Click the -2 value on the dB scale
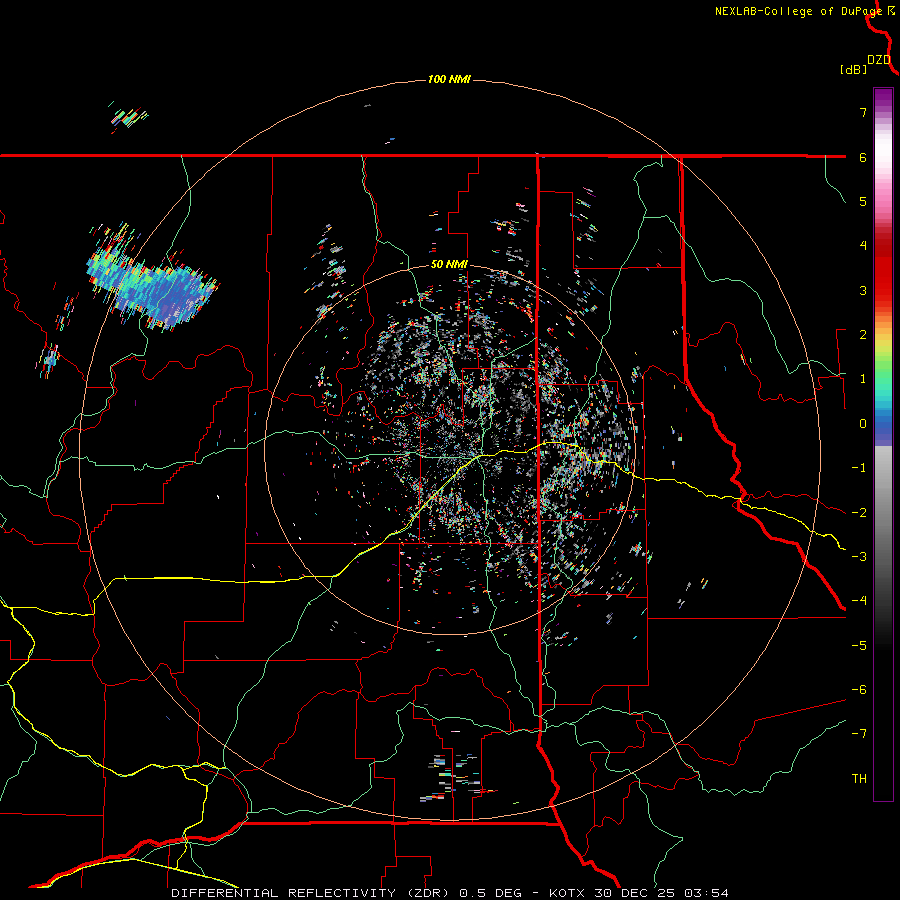The width and height of the screenshot is (900, 900). point(859,513)
